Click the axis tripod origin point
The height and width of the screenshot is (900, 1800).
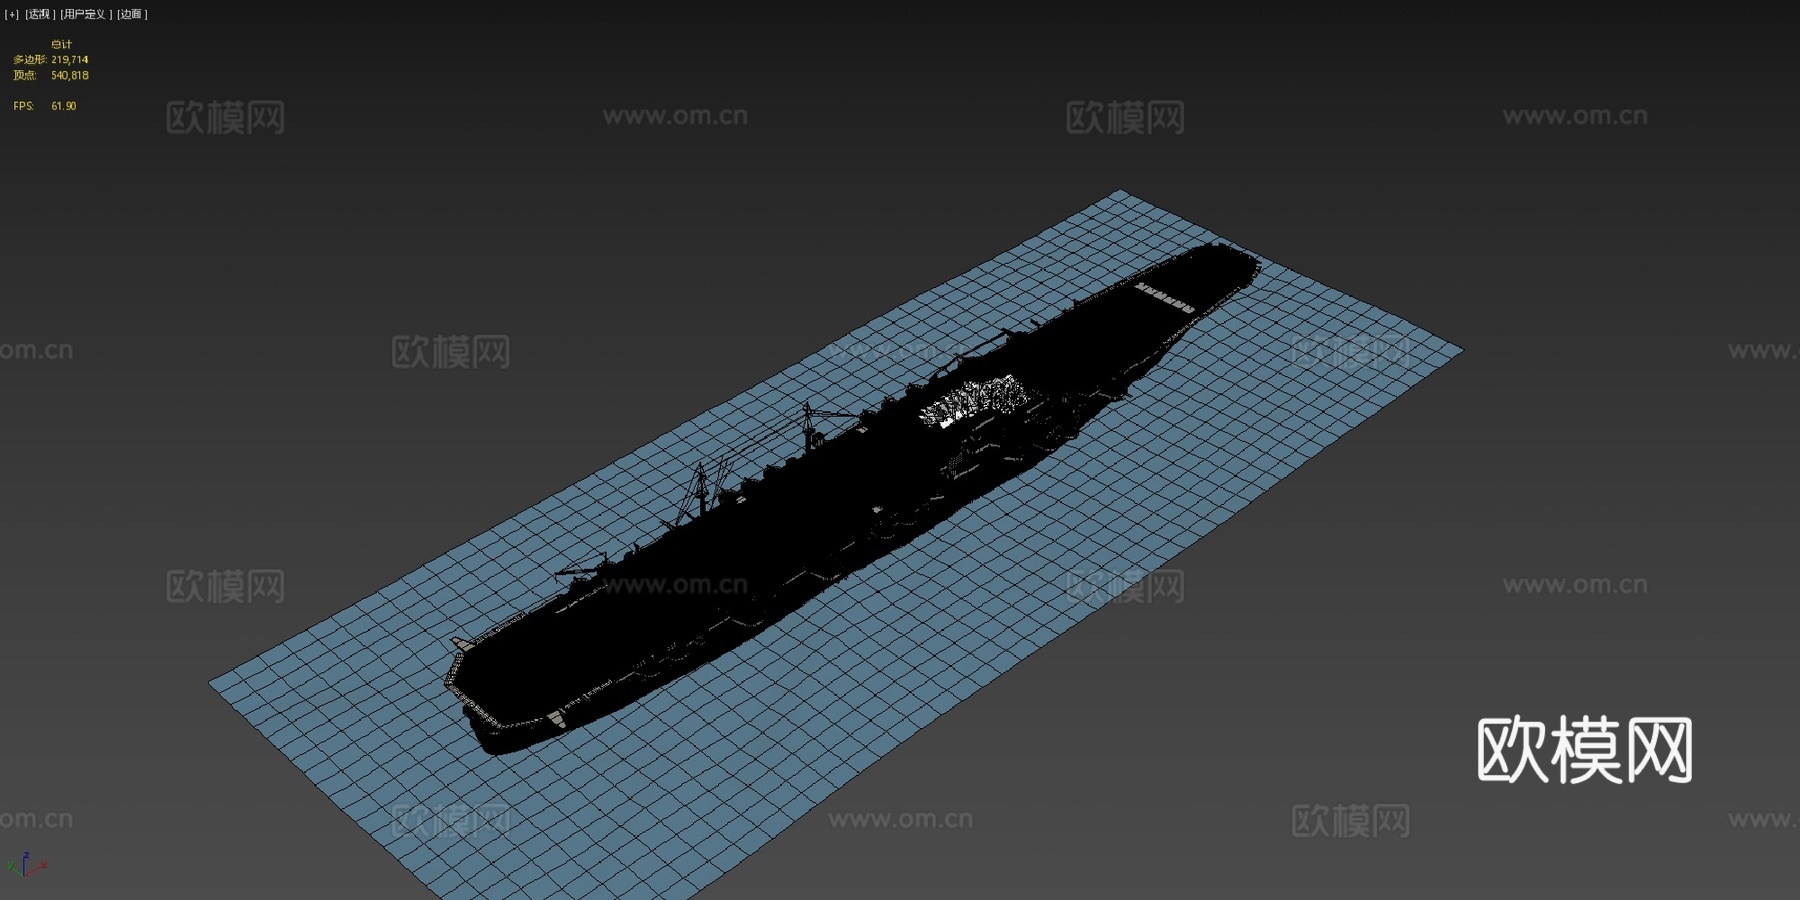click(x=25, y=875)
